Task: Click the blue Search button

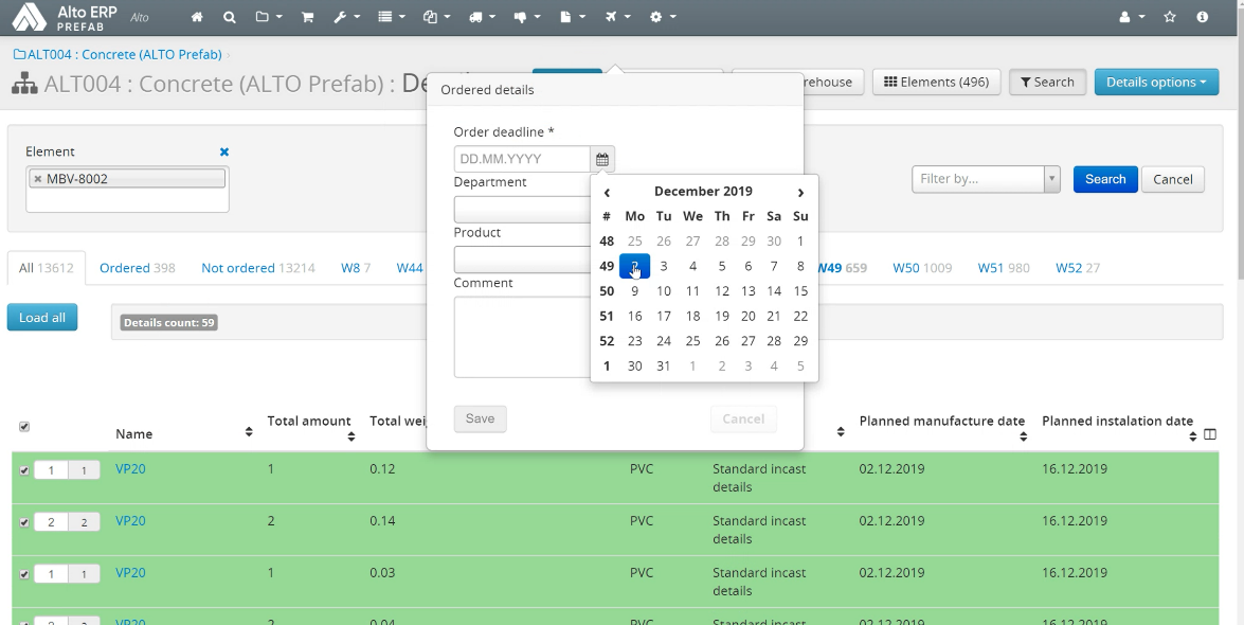Action: tap(1105, 179)
